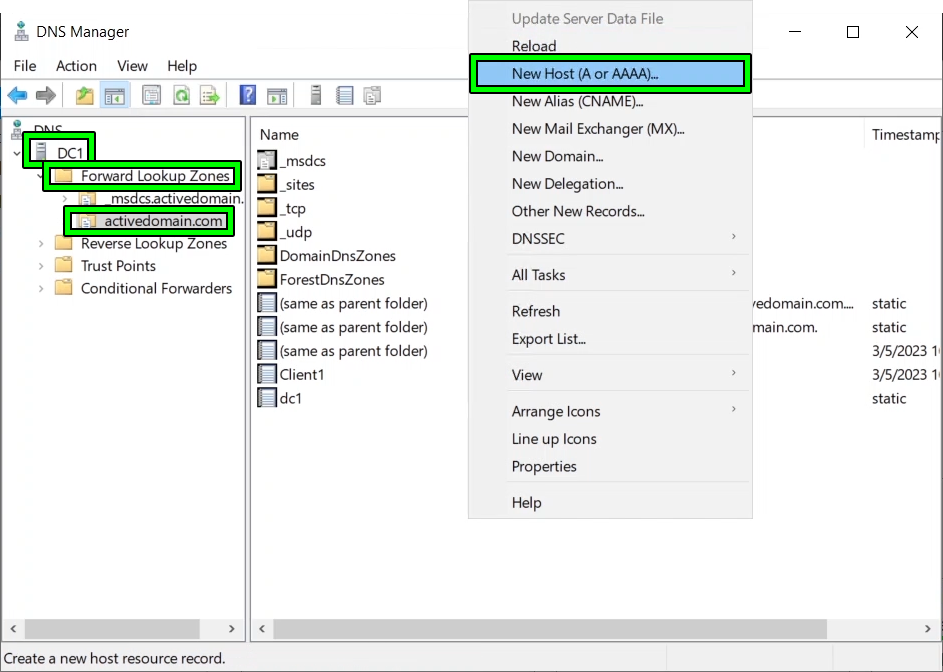Open the Action menu
This screenshot has height=672, width=943.
pos(76,66)
